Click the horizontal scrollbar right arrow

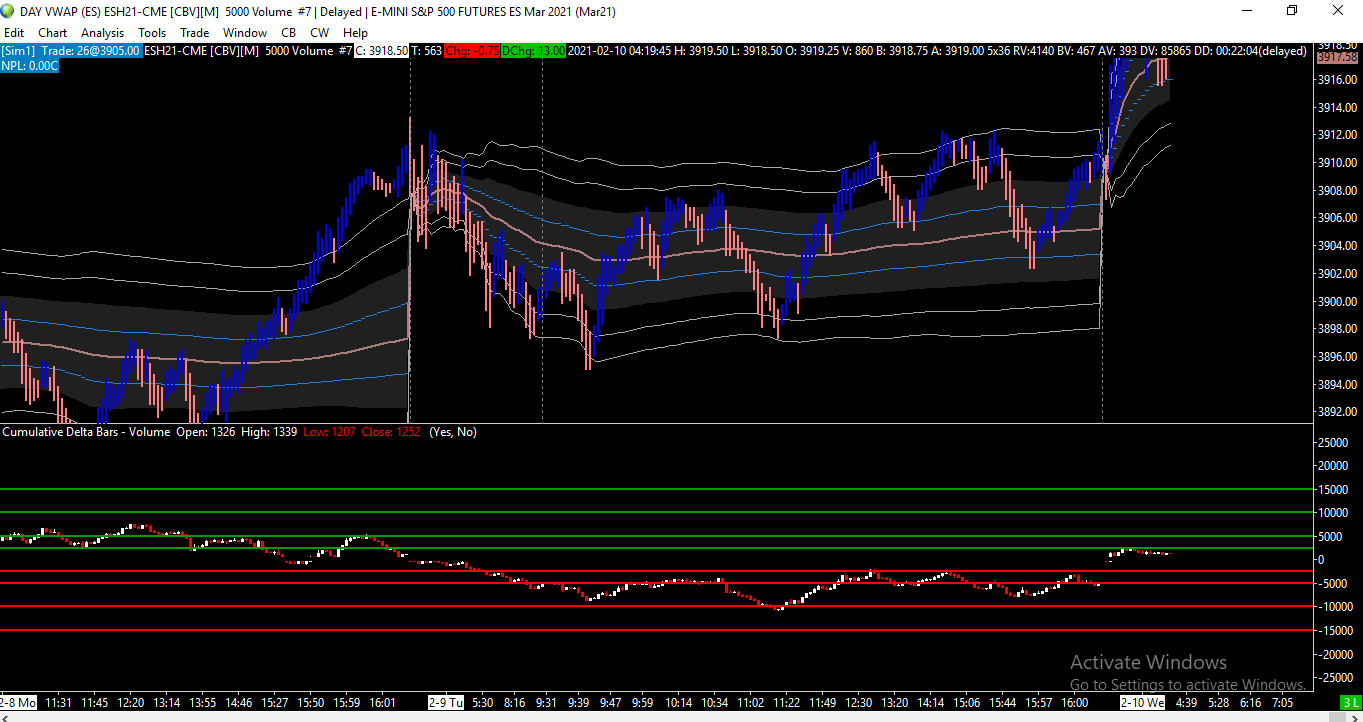click(x=1357, y=717)
